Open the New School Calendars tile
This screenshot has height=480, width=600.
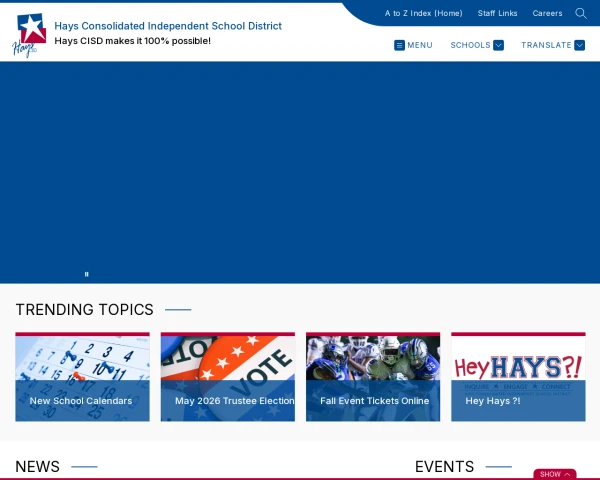pos(82,377)
